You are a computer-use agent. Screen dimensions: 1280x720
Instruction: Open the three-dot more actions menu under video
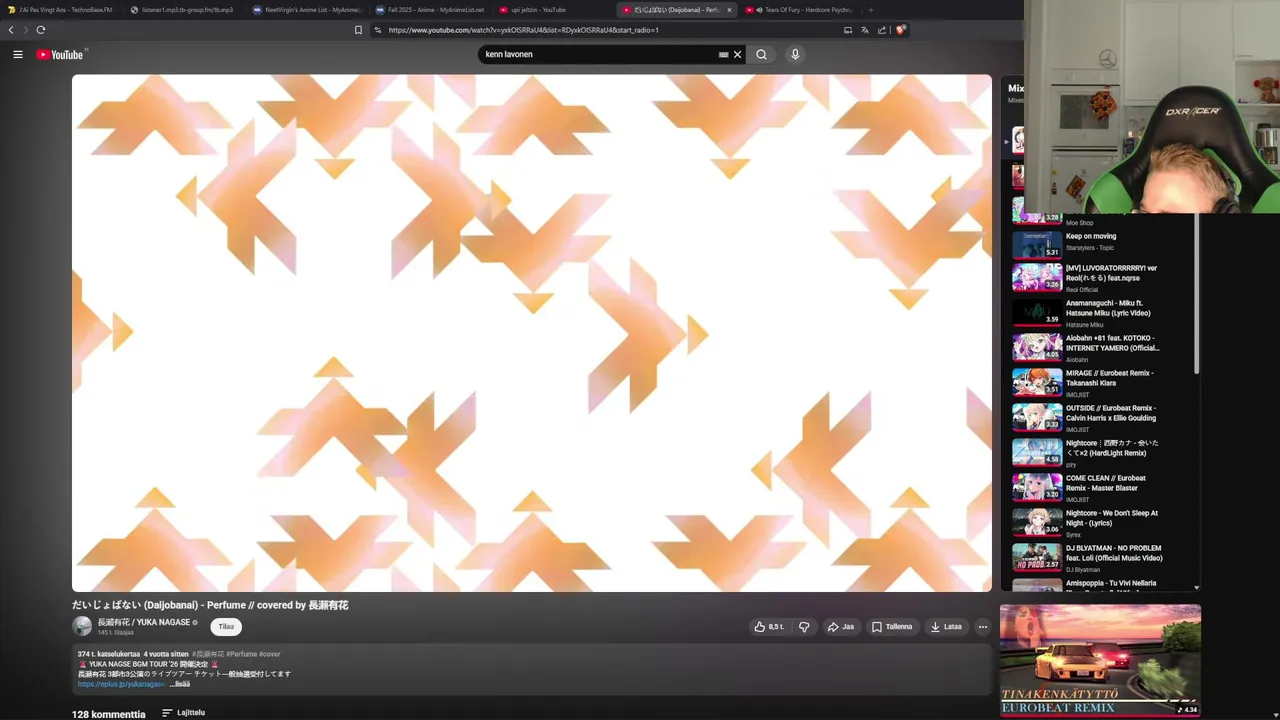(x=983, y=627)
